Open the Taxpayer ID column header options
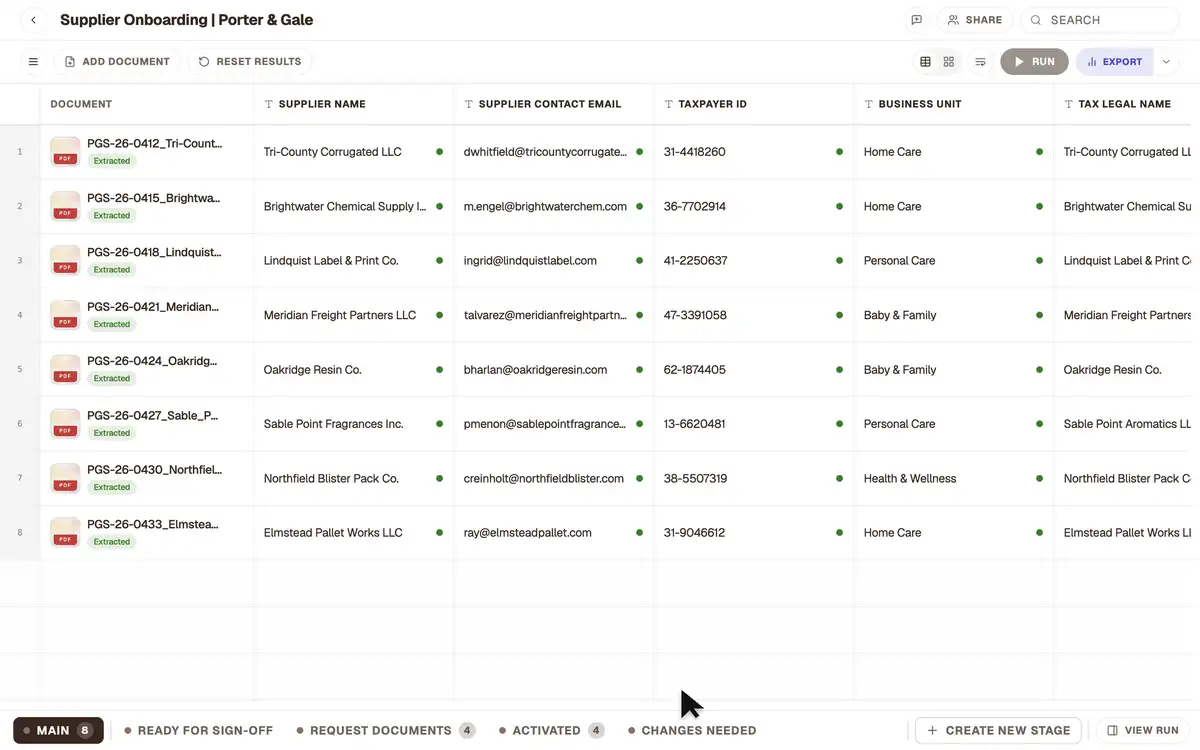The width and height of the screenshot is (1200, 750). point(753,104)
